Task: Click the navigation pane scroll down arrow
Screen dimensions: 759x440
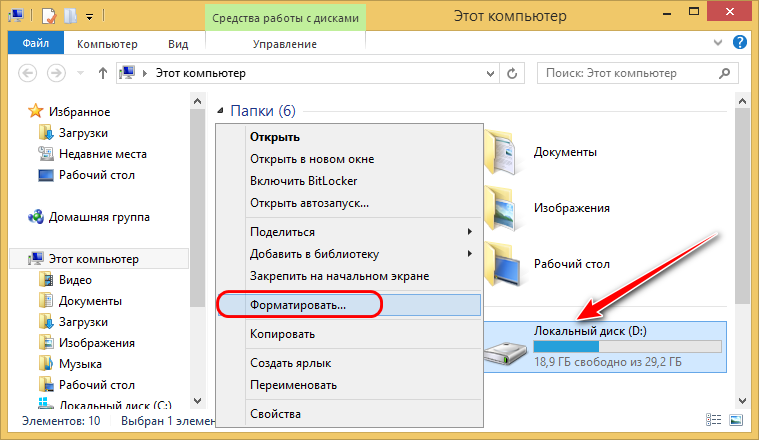Action: pyautogui.click(x=197, y=401)
